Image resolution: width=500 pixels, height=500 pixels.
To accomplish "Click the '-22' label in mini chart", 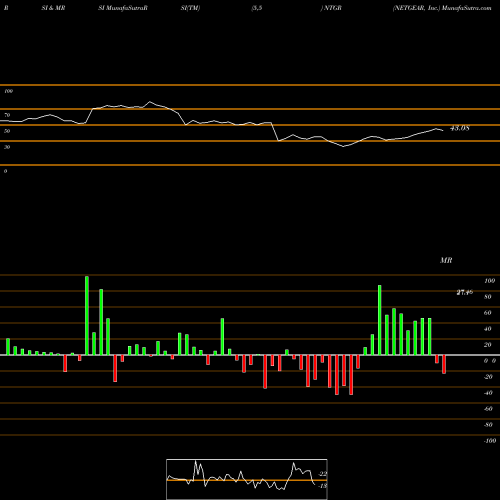I will [x=323, y=474].
